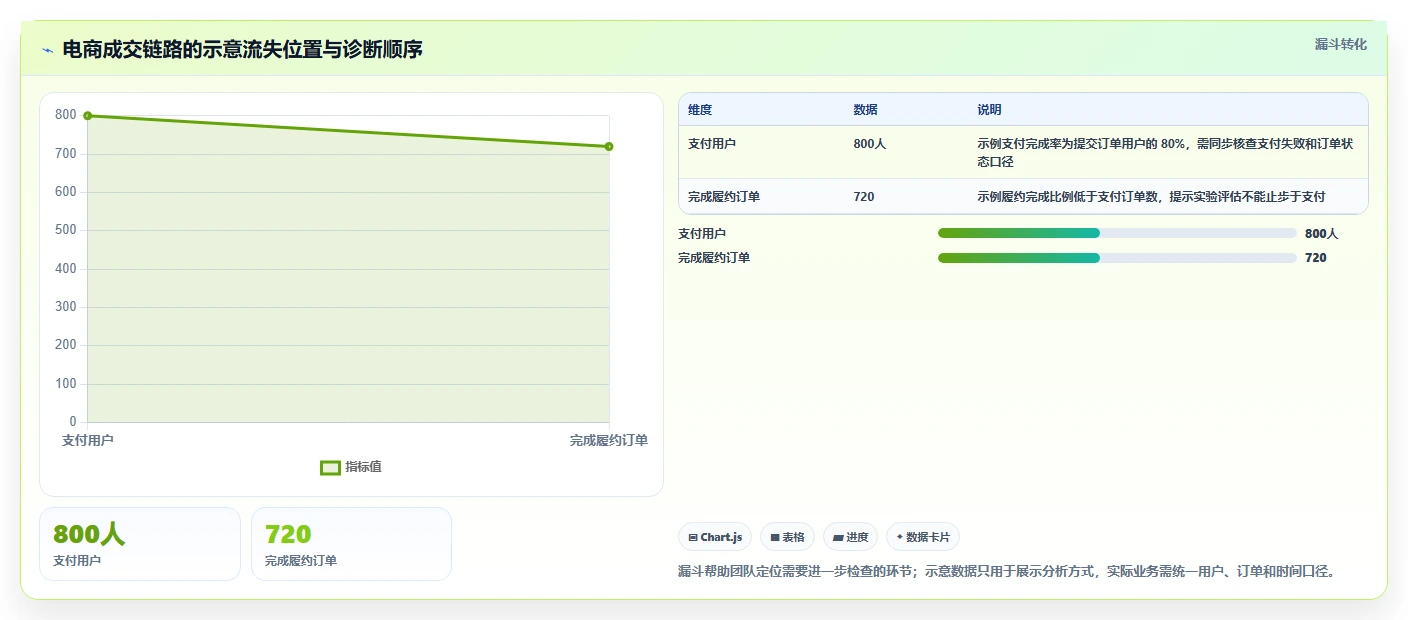Screen dimensions: 1408x620
Task: Click the 800人 value beside progress bar
Action: point(1321,234)
